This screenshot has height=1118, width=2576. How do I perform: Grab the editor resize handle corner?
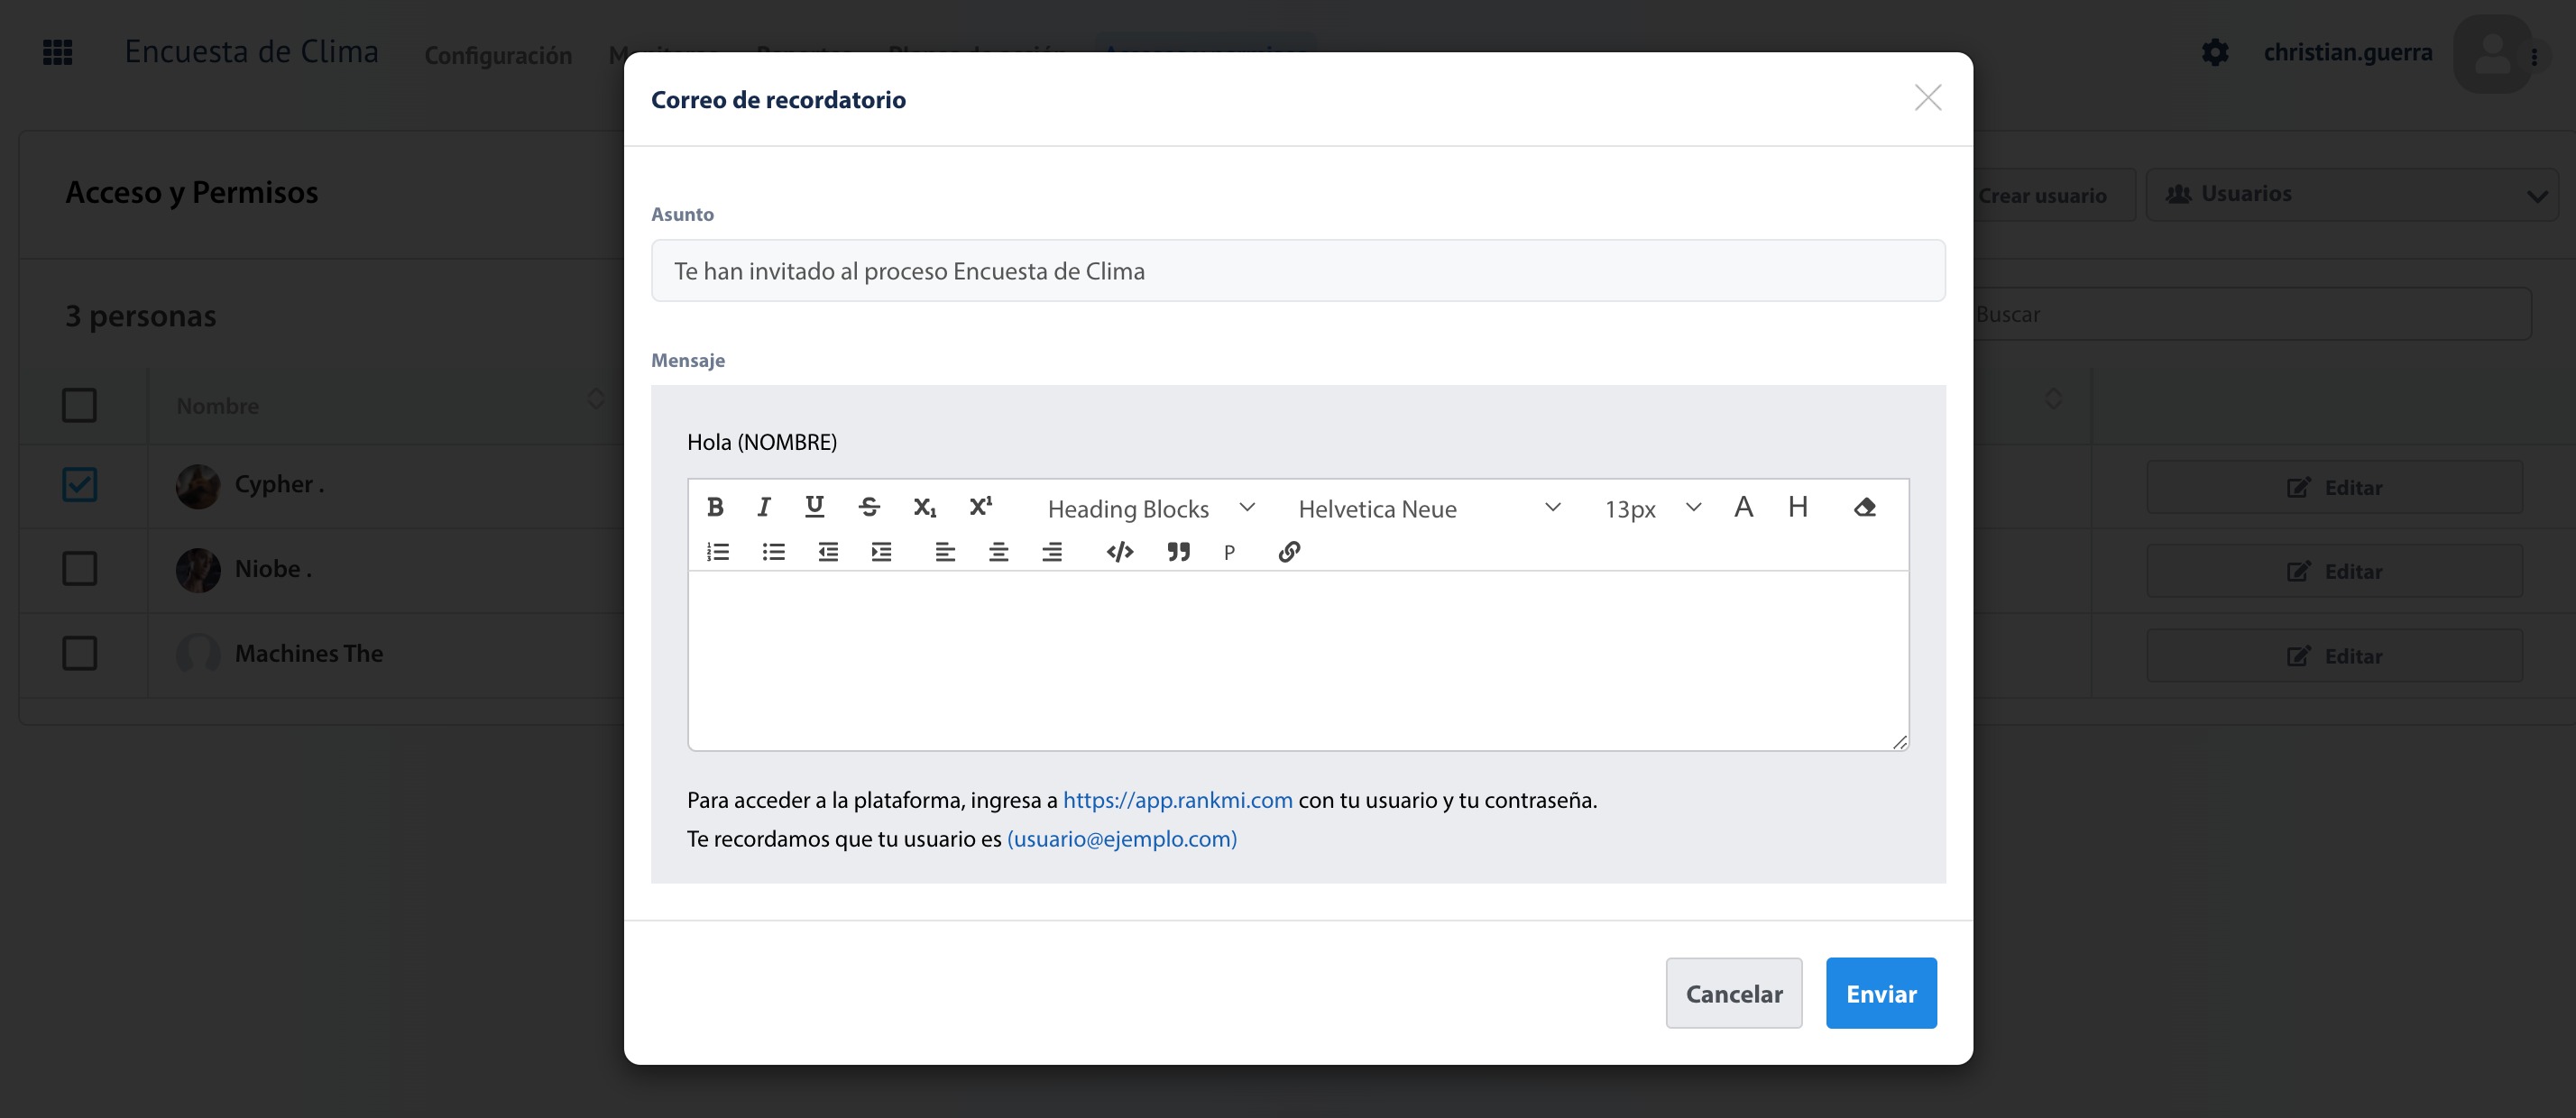(x=1900, y=741)
